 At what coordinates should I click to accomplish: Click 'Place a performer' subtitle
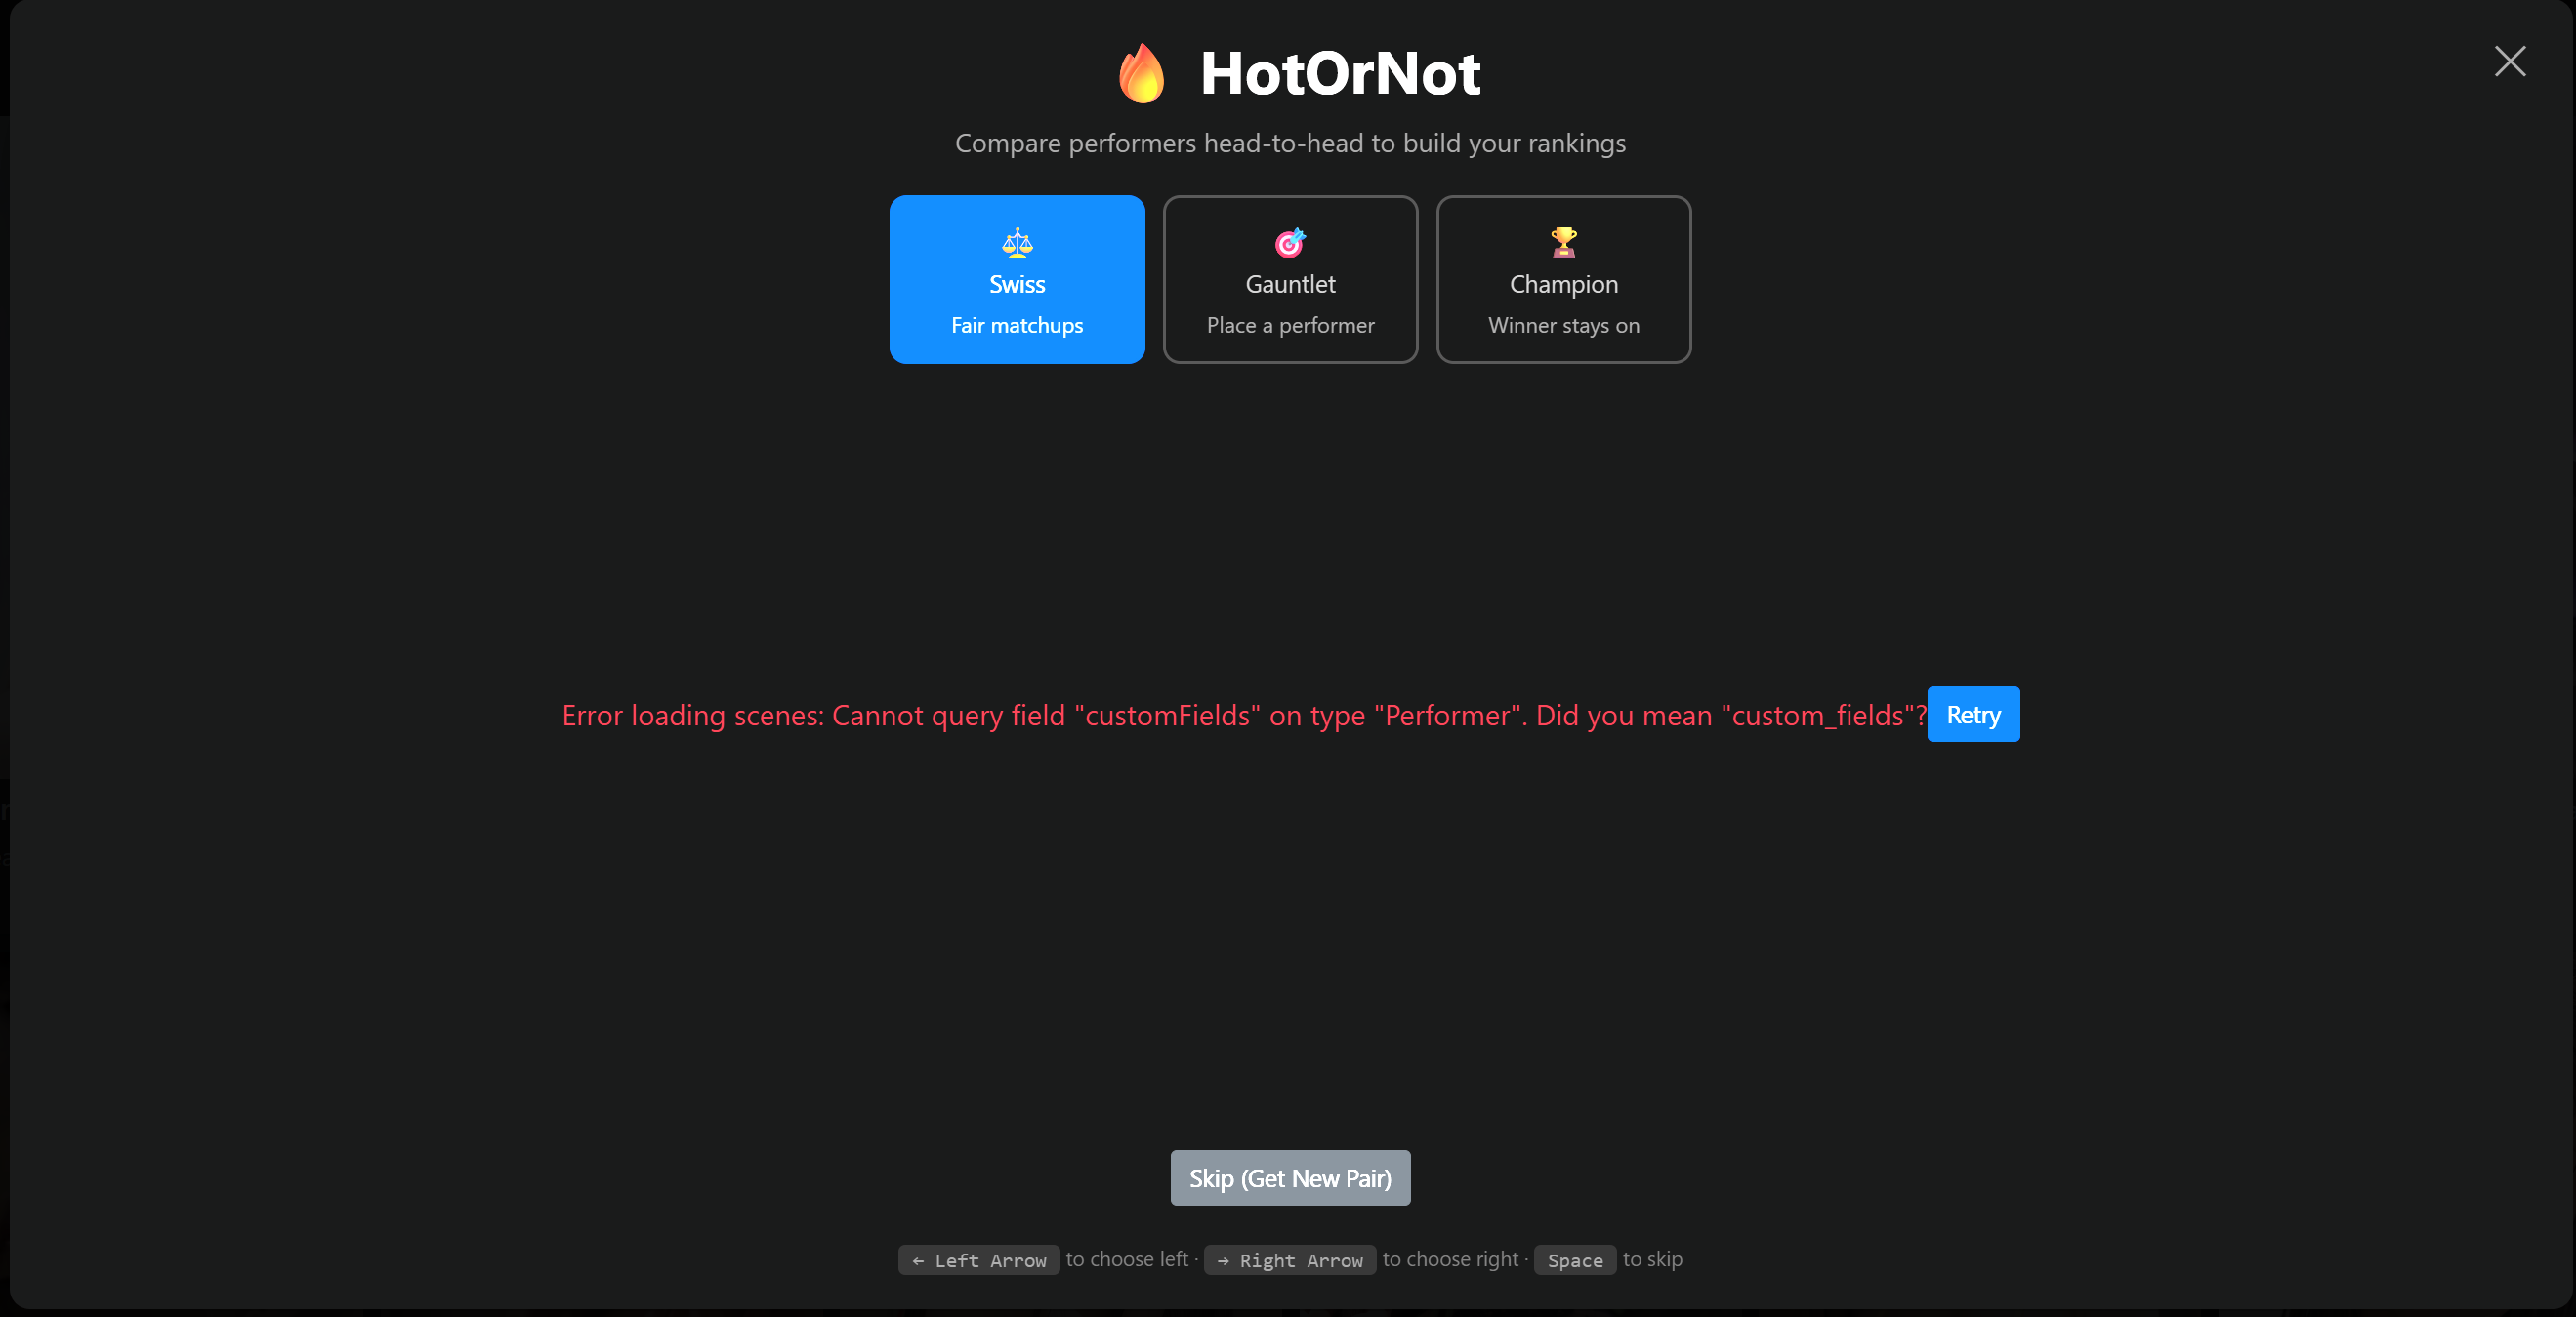click(1290, 326)
